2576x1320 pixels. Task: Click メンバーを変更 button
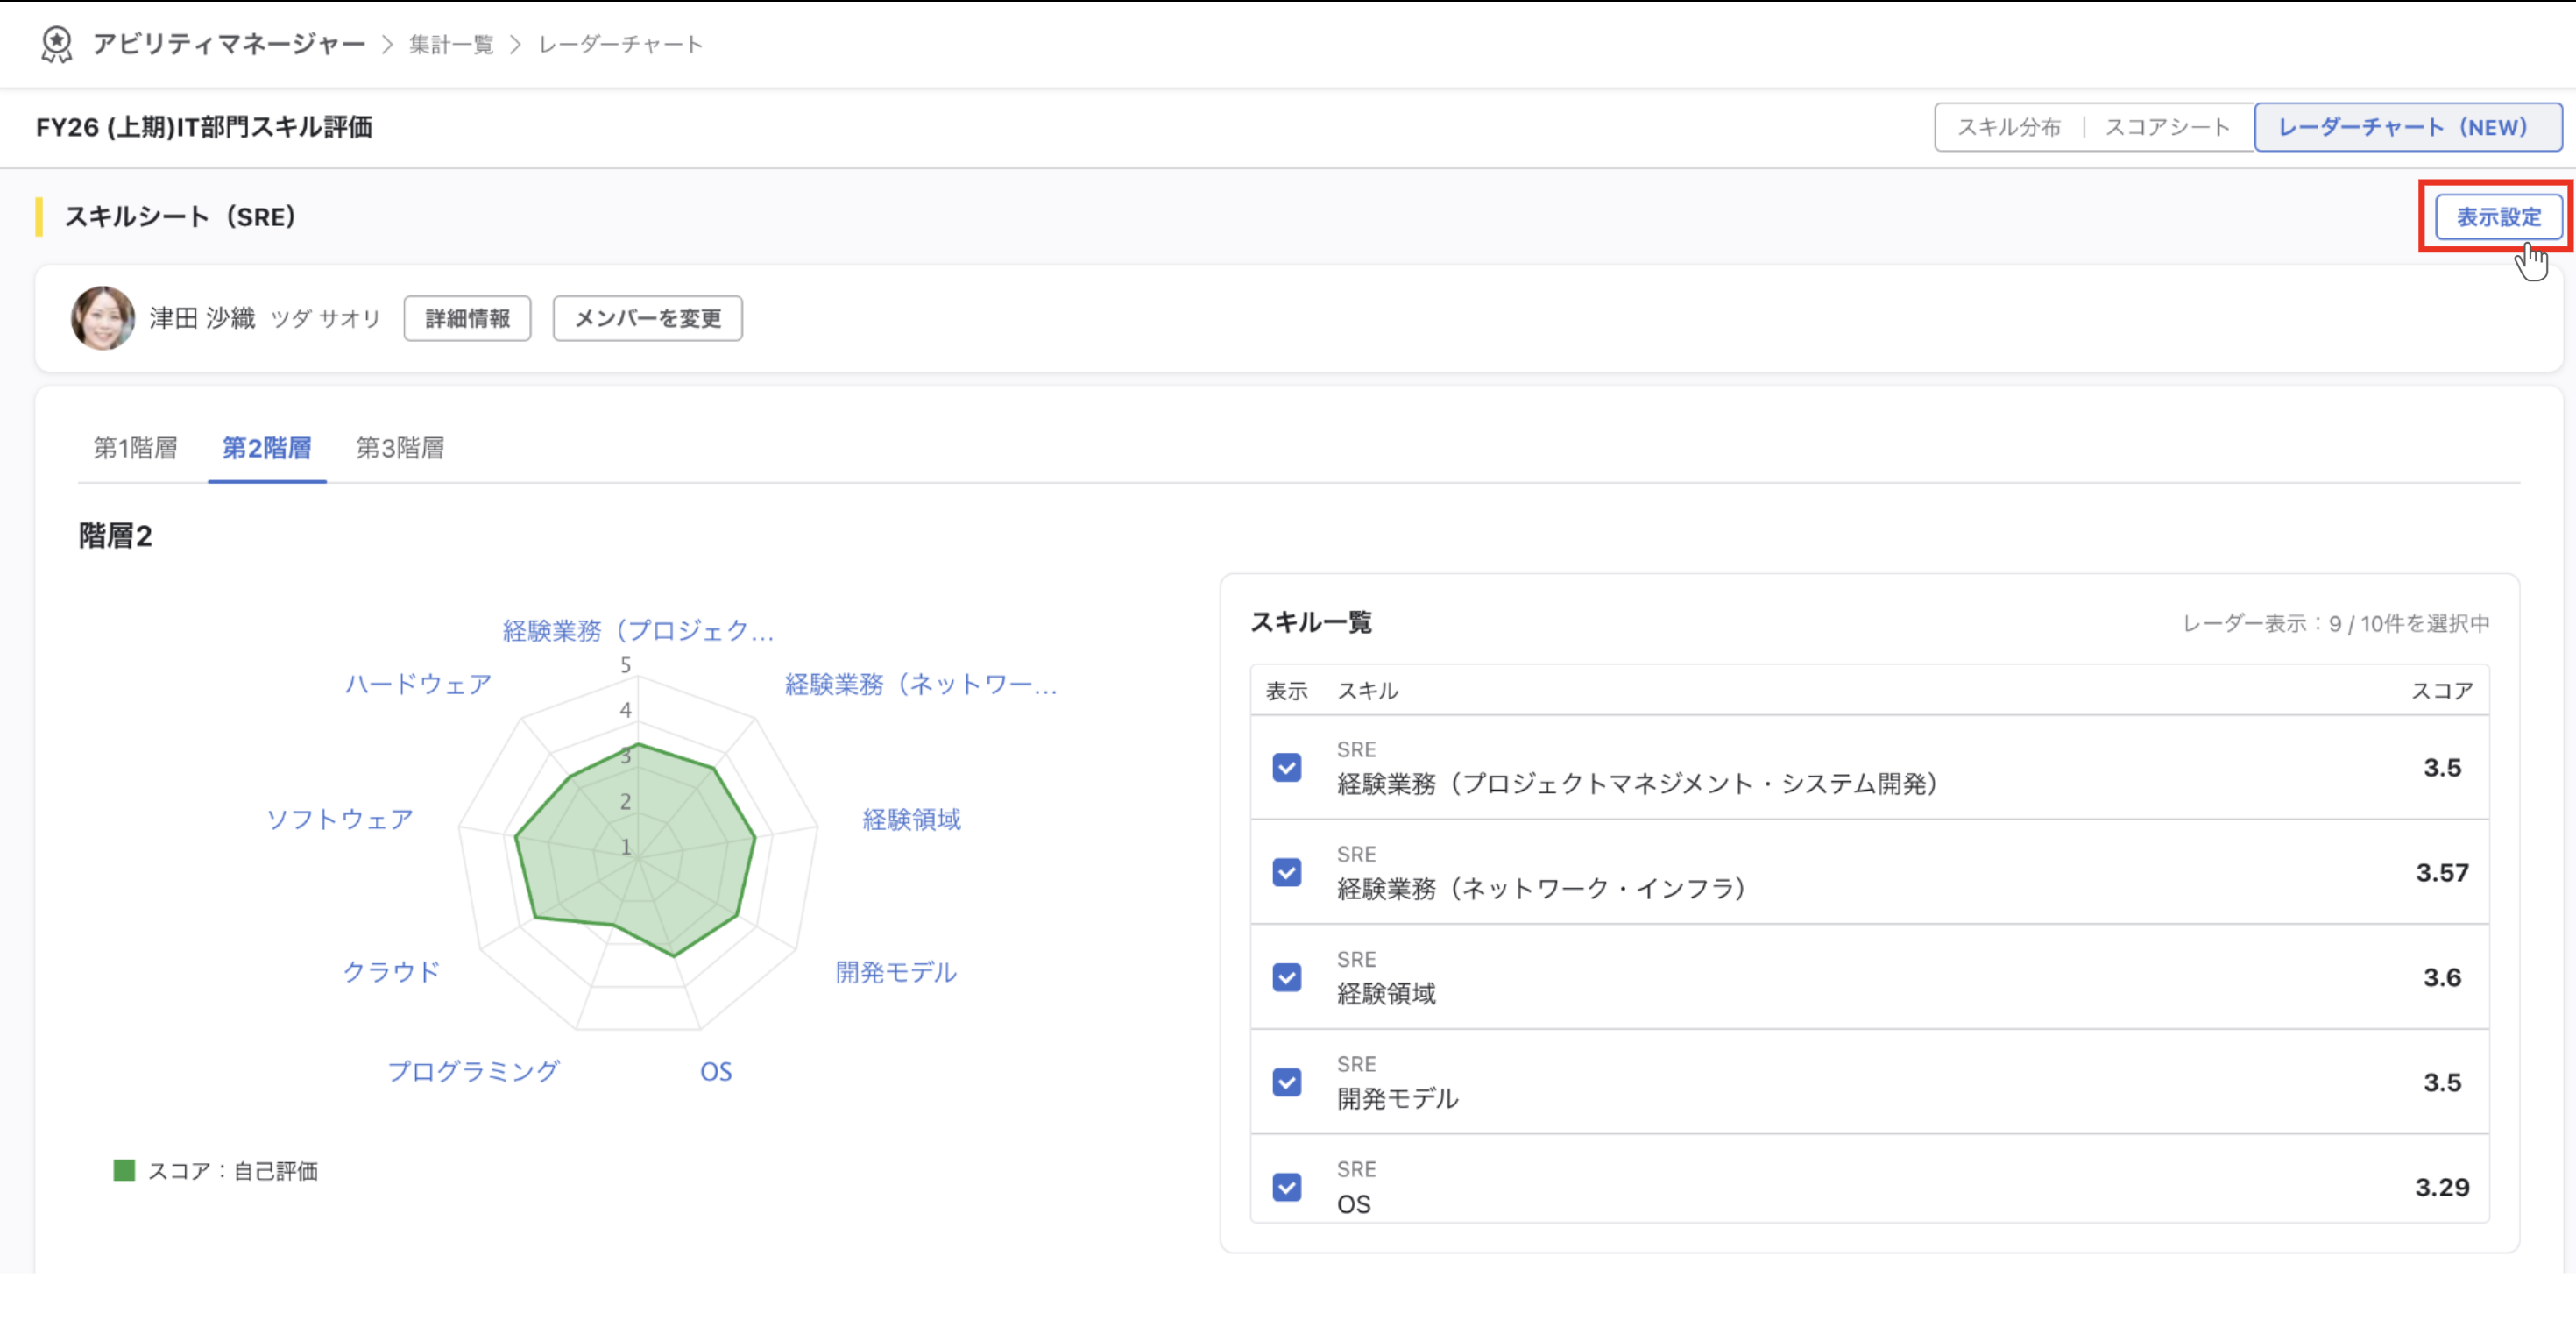click(x=647, y=318)
